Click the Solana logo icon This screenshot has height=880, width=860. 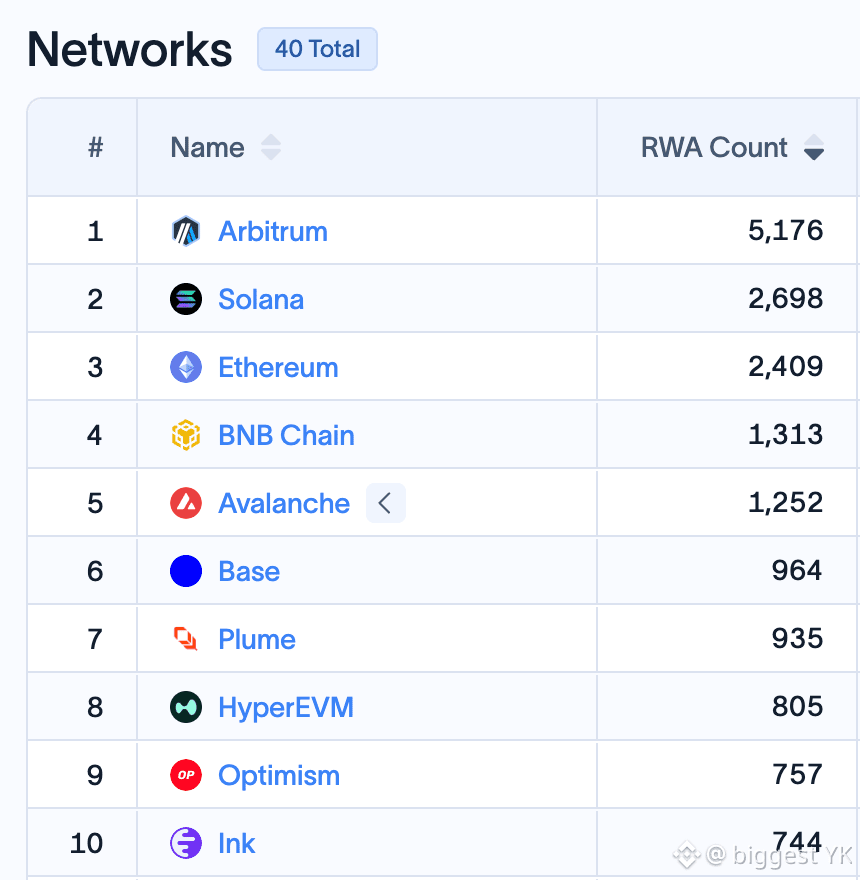pos(186,299)
